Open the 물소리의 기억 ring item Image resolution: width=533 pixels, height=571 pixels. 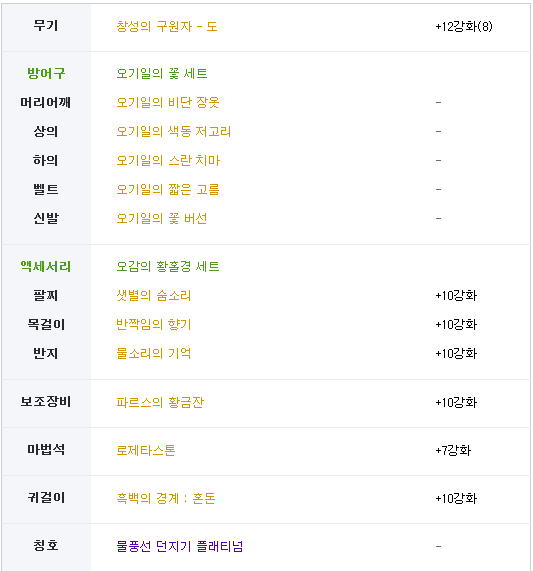coord(154,353)
